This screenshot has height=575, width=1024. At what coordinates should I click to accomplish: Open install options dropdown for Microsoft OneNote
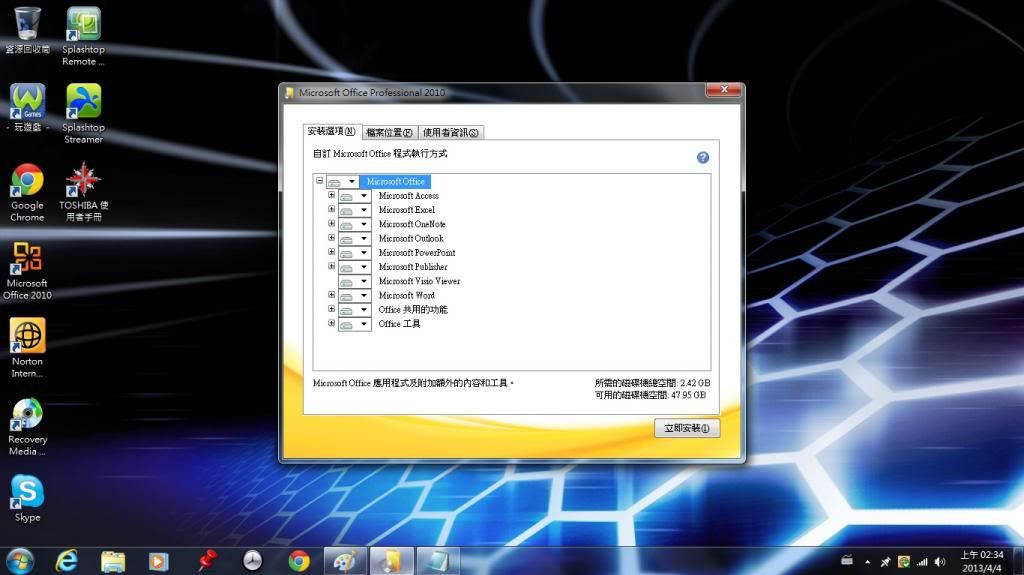click(355, 224)
